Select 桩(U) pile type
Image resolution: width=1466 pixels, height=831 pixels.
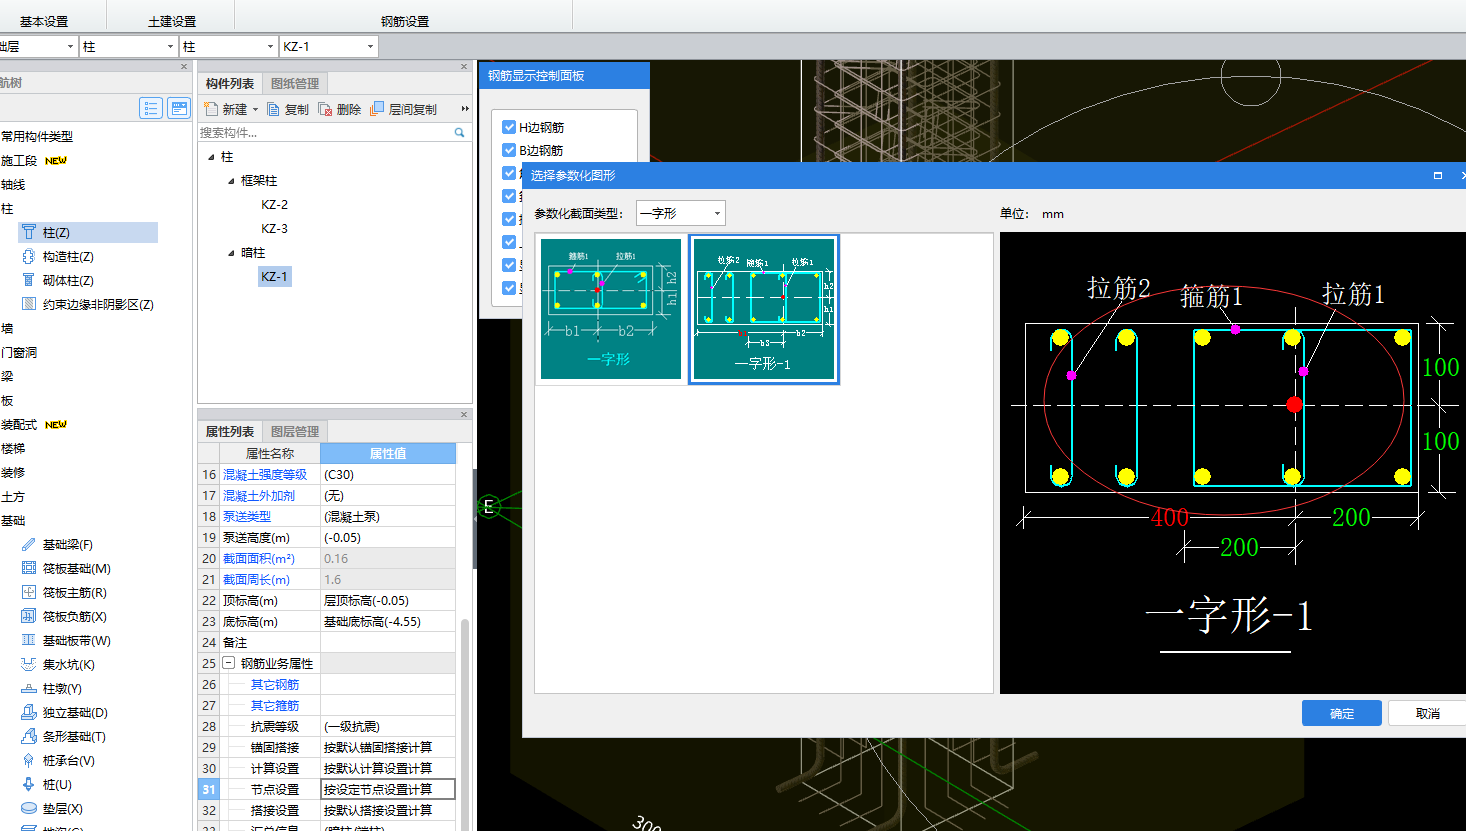pyautogui.click(x=46, y=784)
